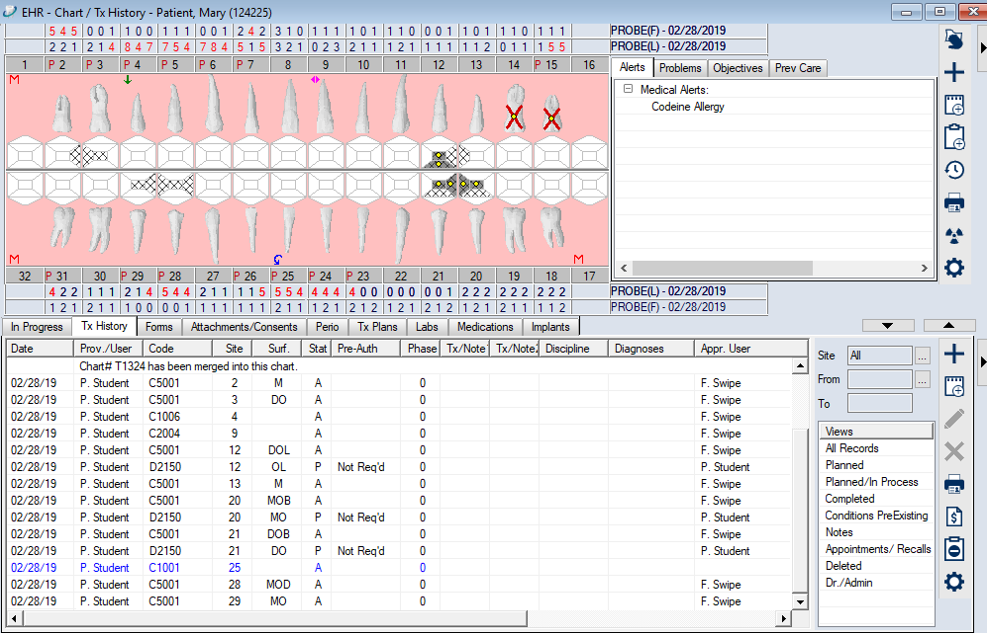Switch to the Medications tab

(484, 326)
